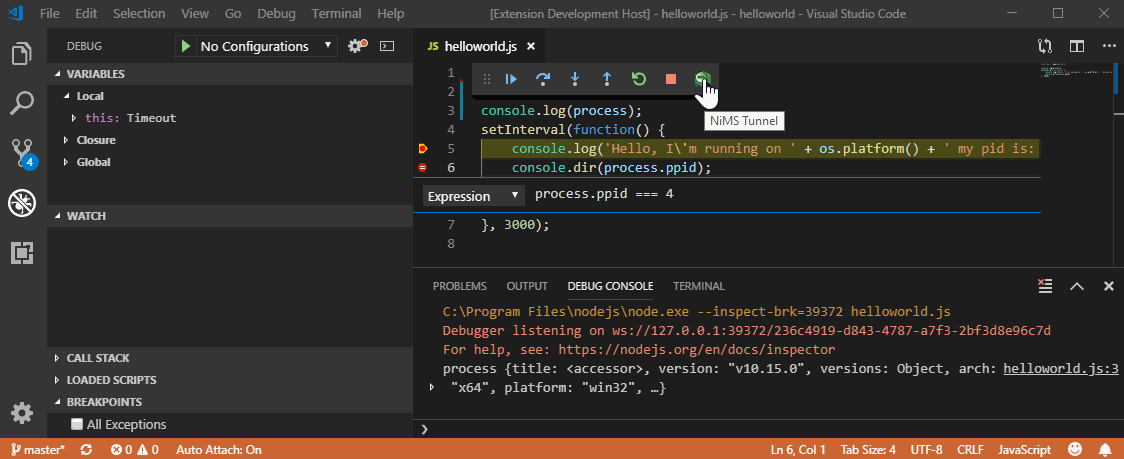The height and width of the screenshot is (459, 1124).
Task: Close the bottom panel
Action: tap(1108, 285)
